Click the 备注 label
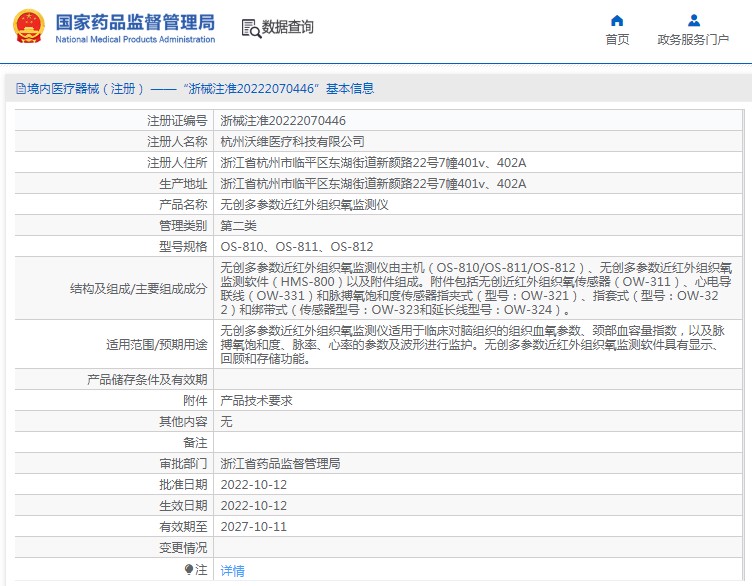 [x=195, y=443]
